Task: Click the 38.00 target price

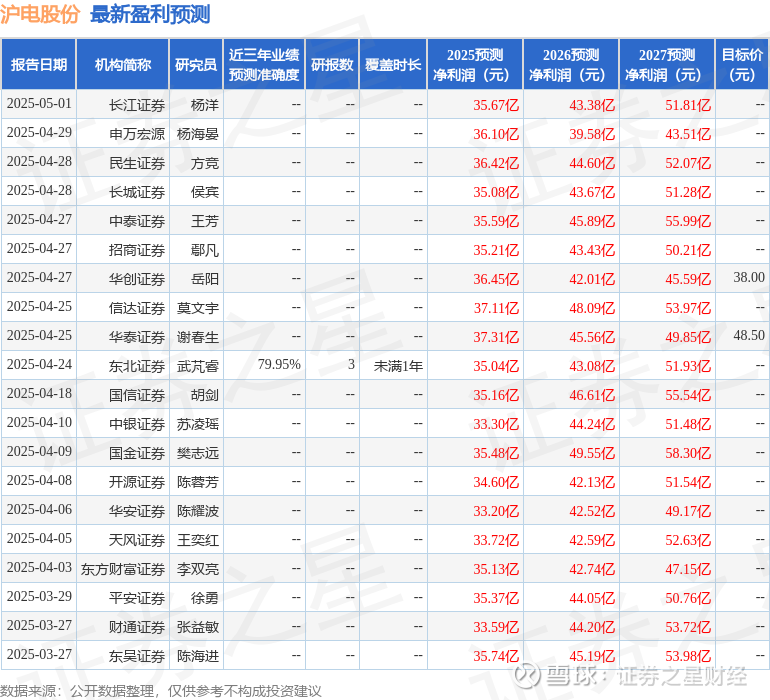Action: 749,278
